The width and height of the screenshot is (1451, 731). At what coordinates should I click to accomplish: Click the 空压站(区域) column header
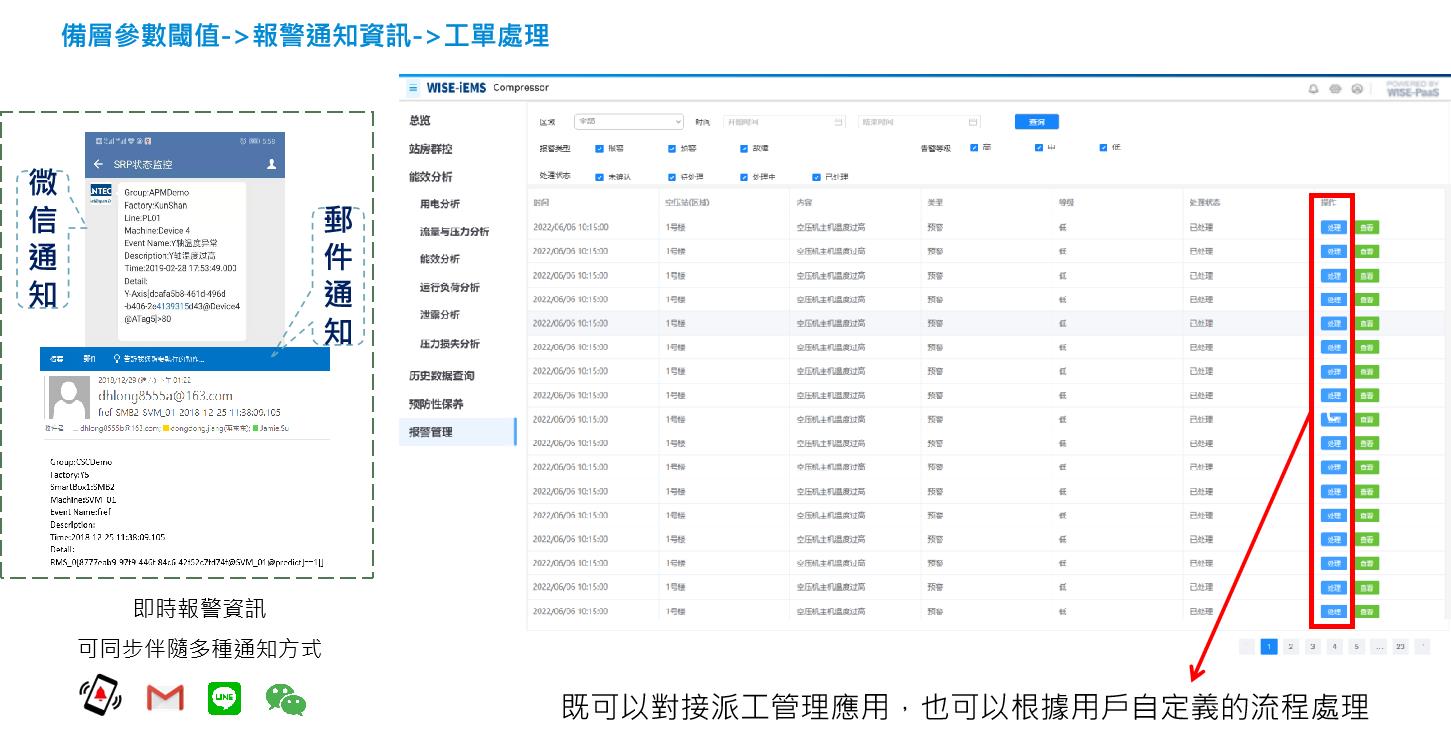click(687, 203)
